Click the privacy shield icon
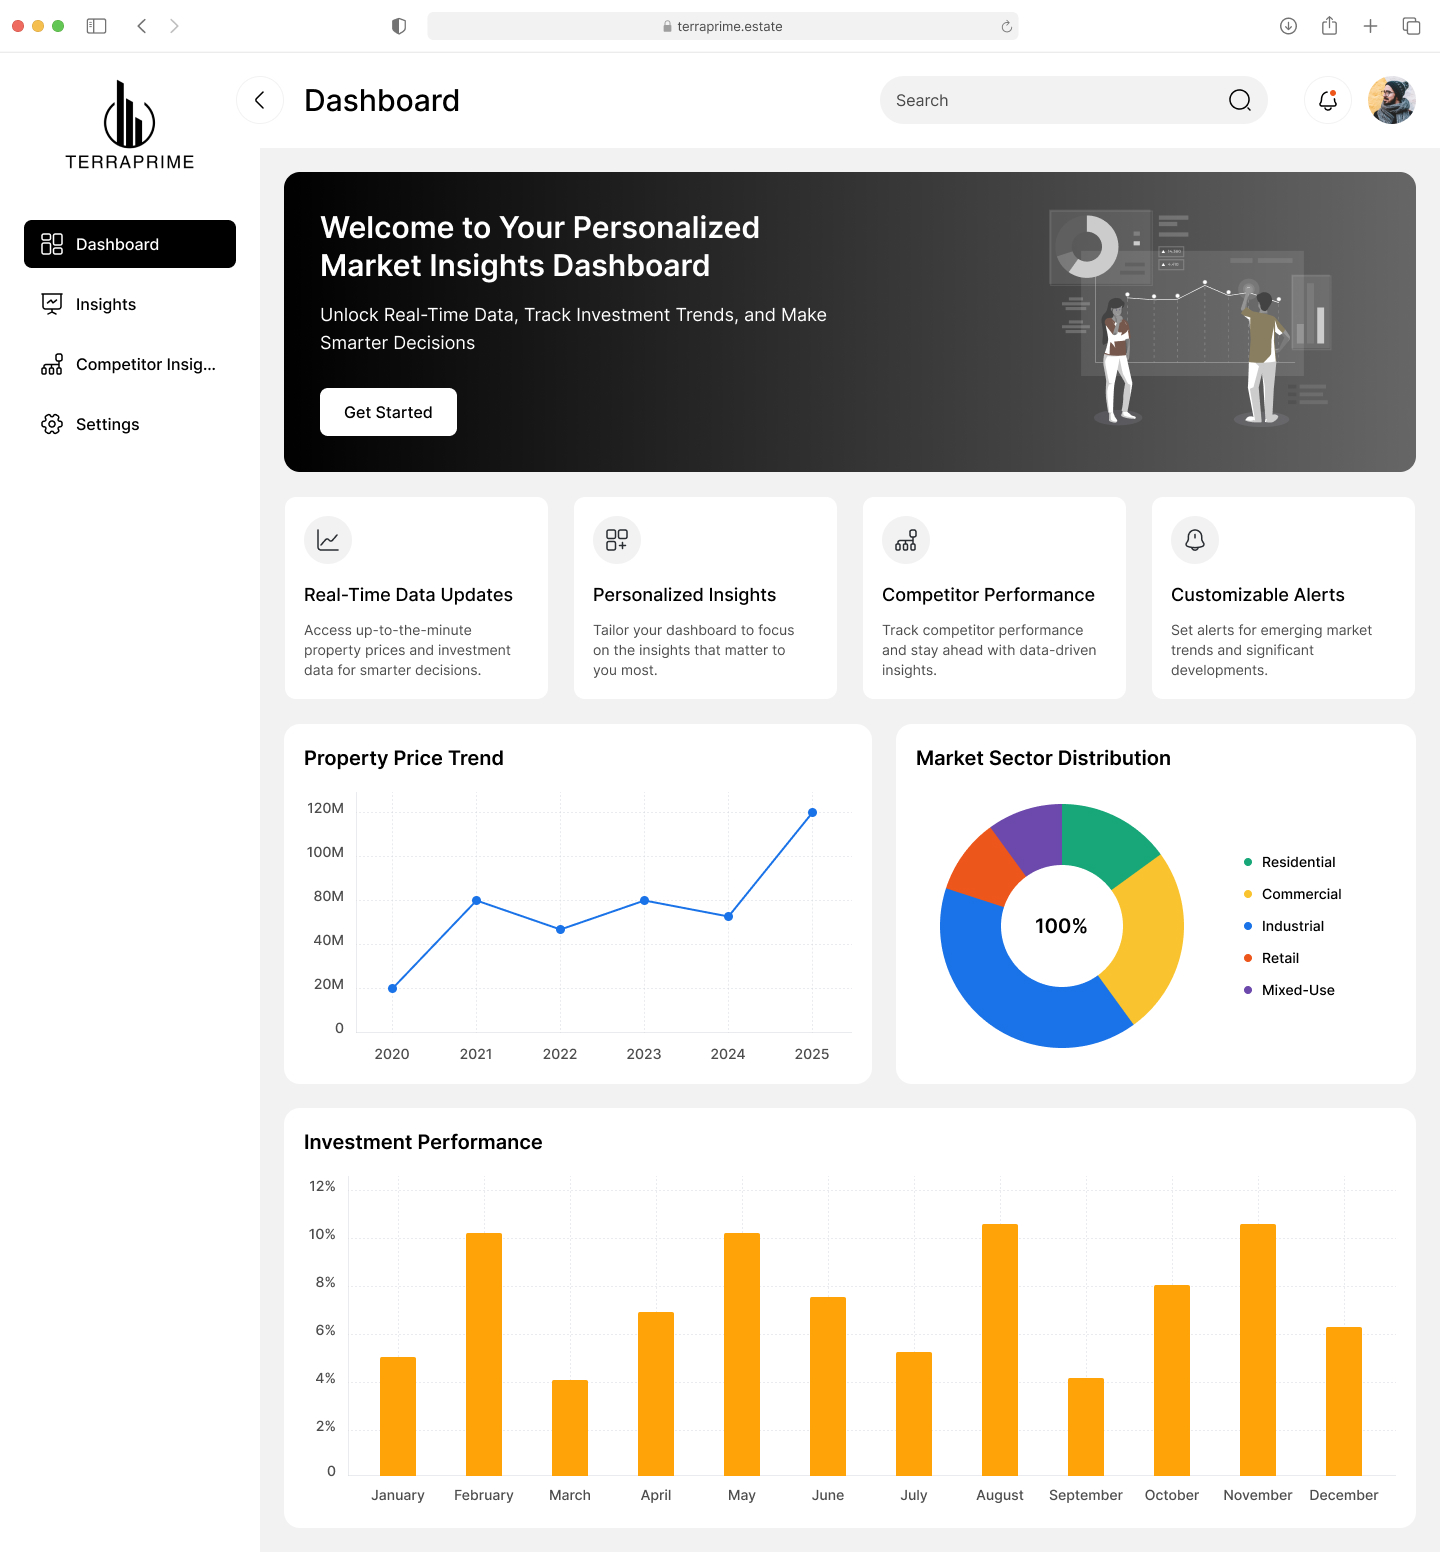The height and width of the screenshot is (1552, 1440). tap(399, 26)
